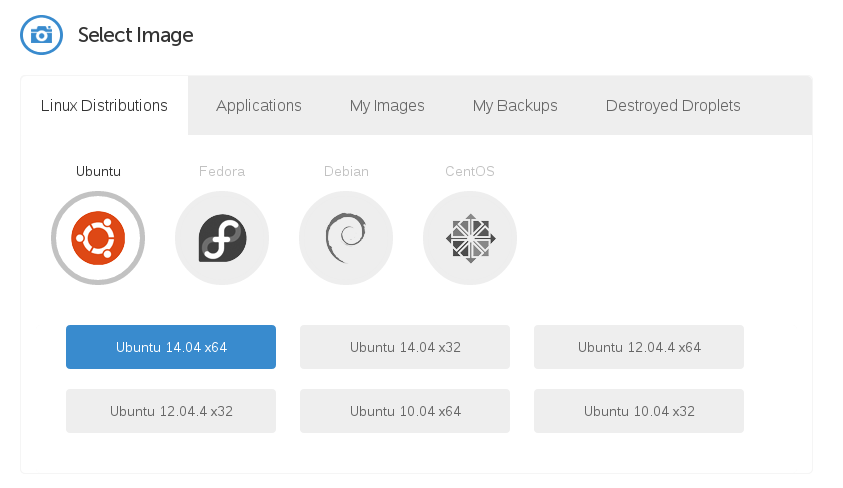Viewport: 843px width, 488px height.
Task: Click the Debian distribution name label
Action: pos(346,171)
